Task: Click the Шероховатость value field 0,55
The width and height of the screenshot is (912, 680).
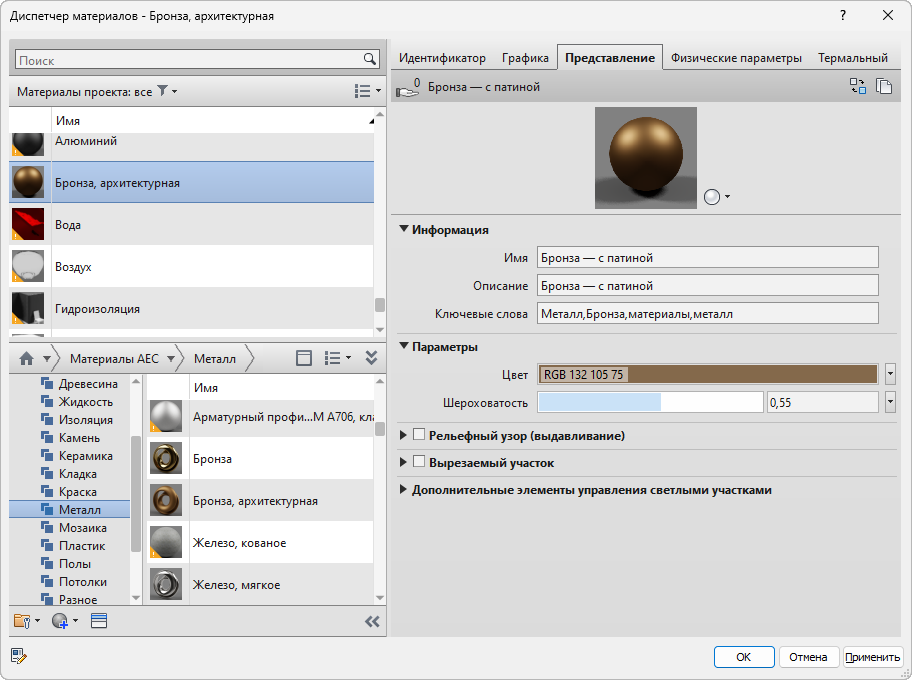Action: [x=822, y=402]
